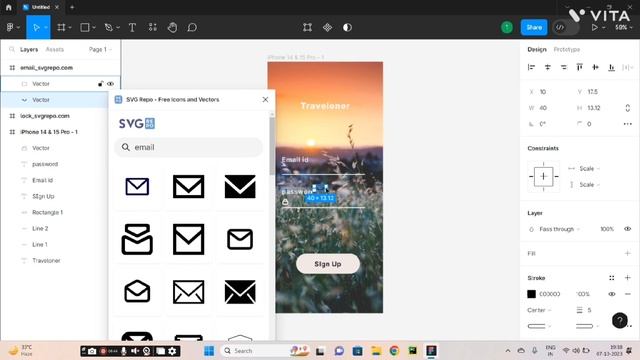Pick the solid black envelope in the first row

coord(240,187)
